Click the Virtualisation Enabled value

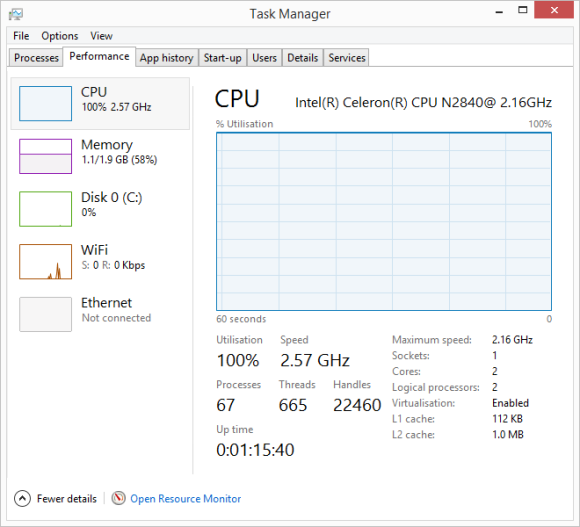(510, 403)
